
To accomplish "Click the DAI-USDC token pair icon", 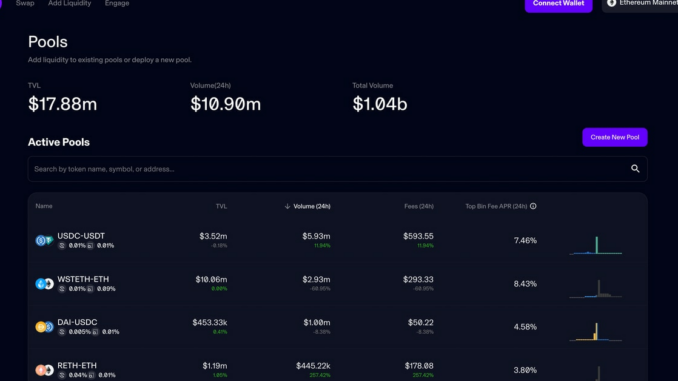I will (x=44, y=327).
